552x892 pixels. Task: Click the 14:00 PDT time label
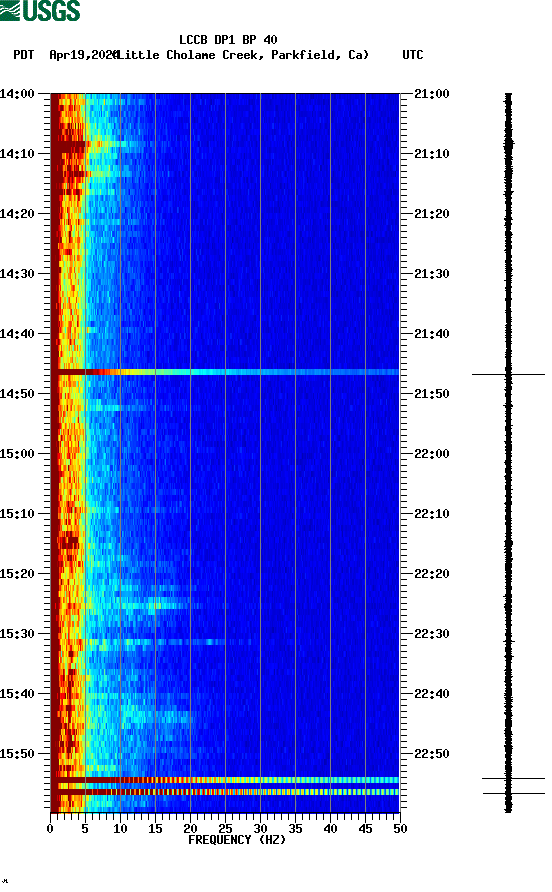pos(17,94)
